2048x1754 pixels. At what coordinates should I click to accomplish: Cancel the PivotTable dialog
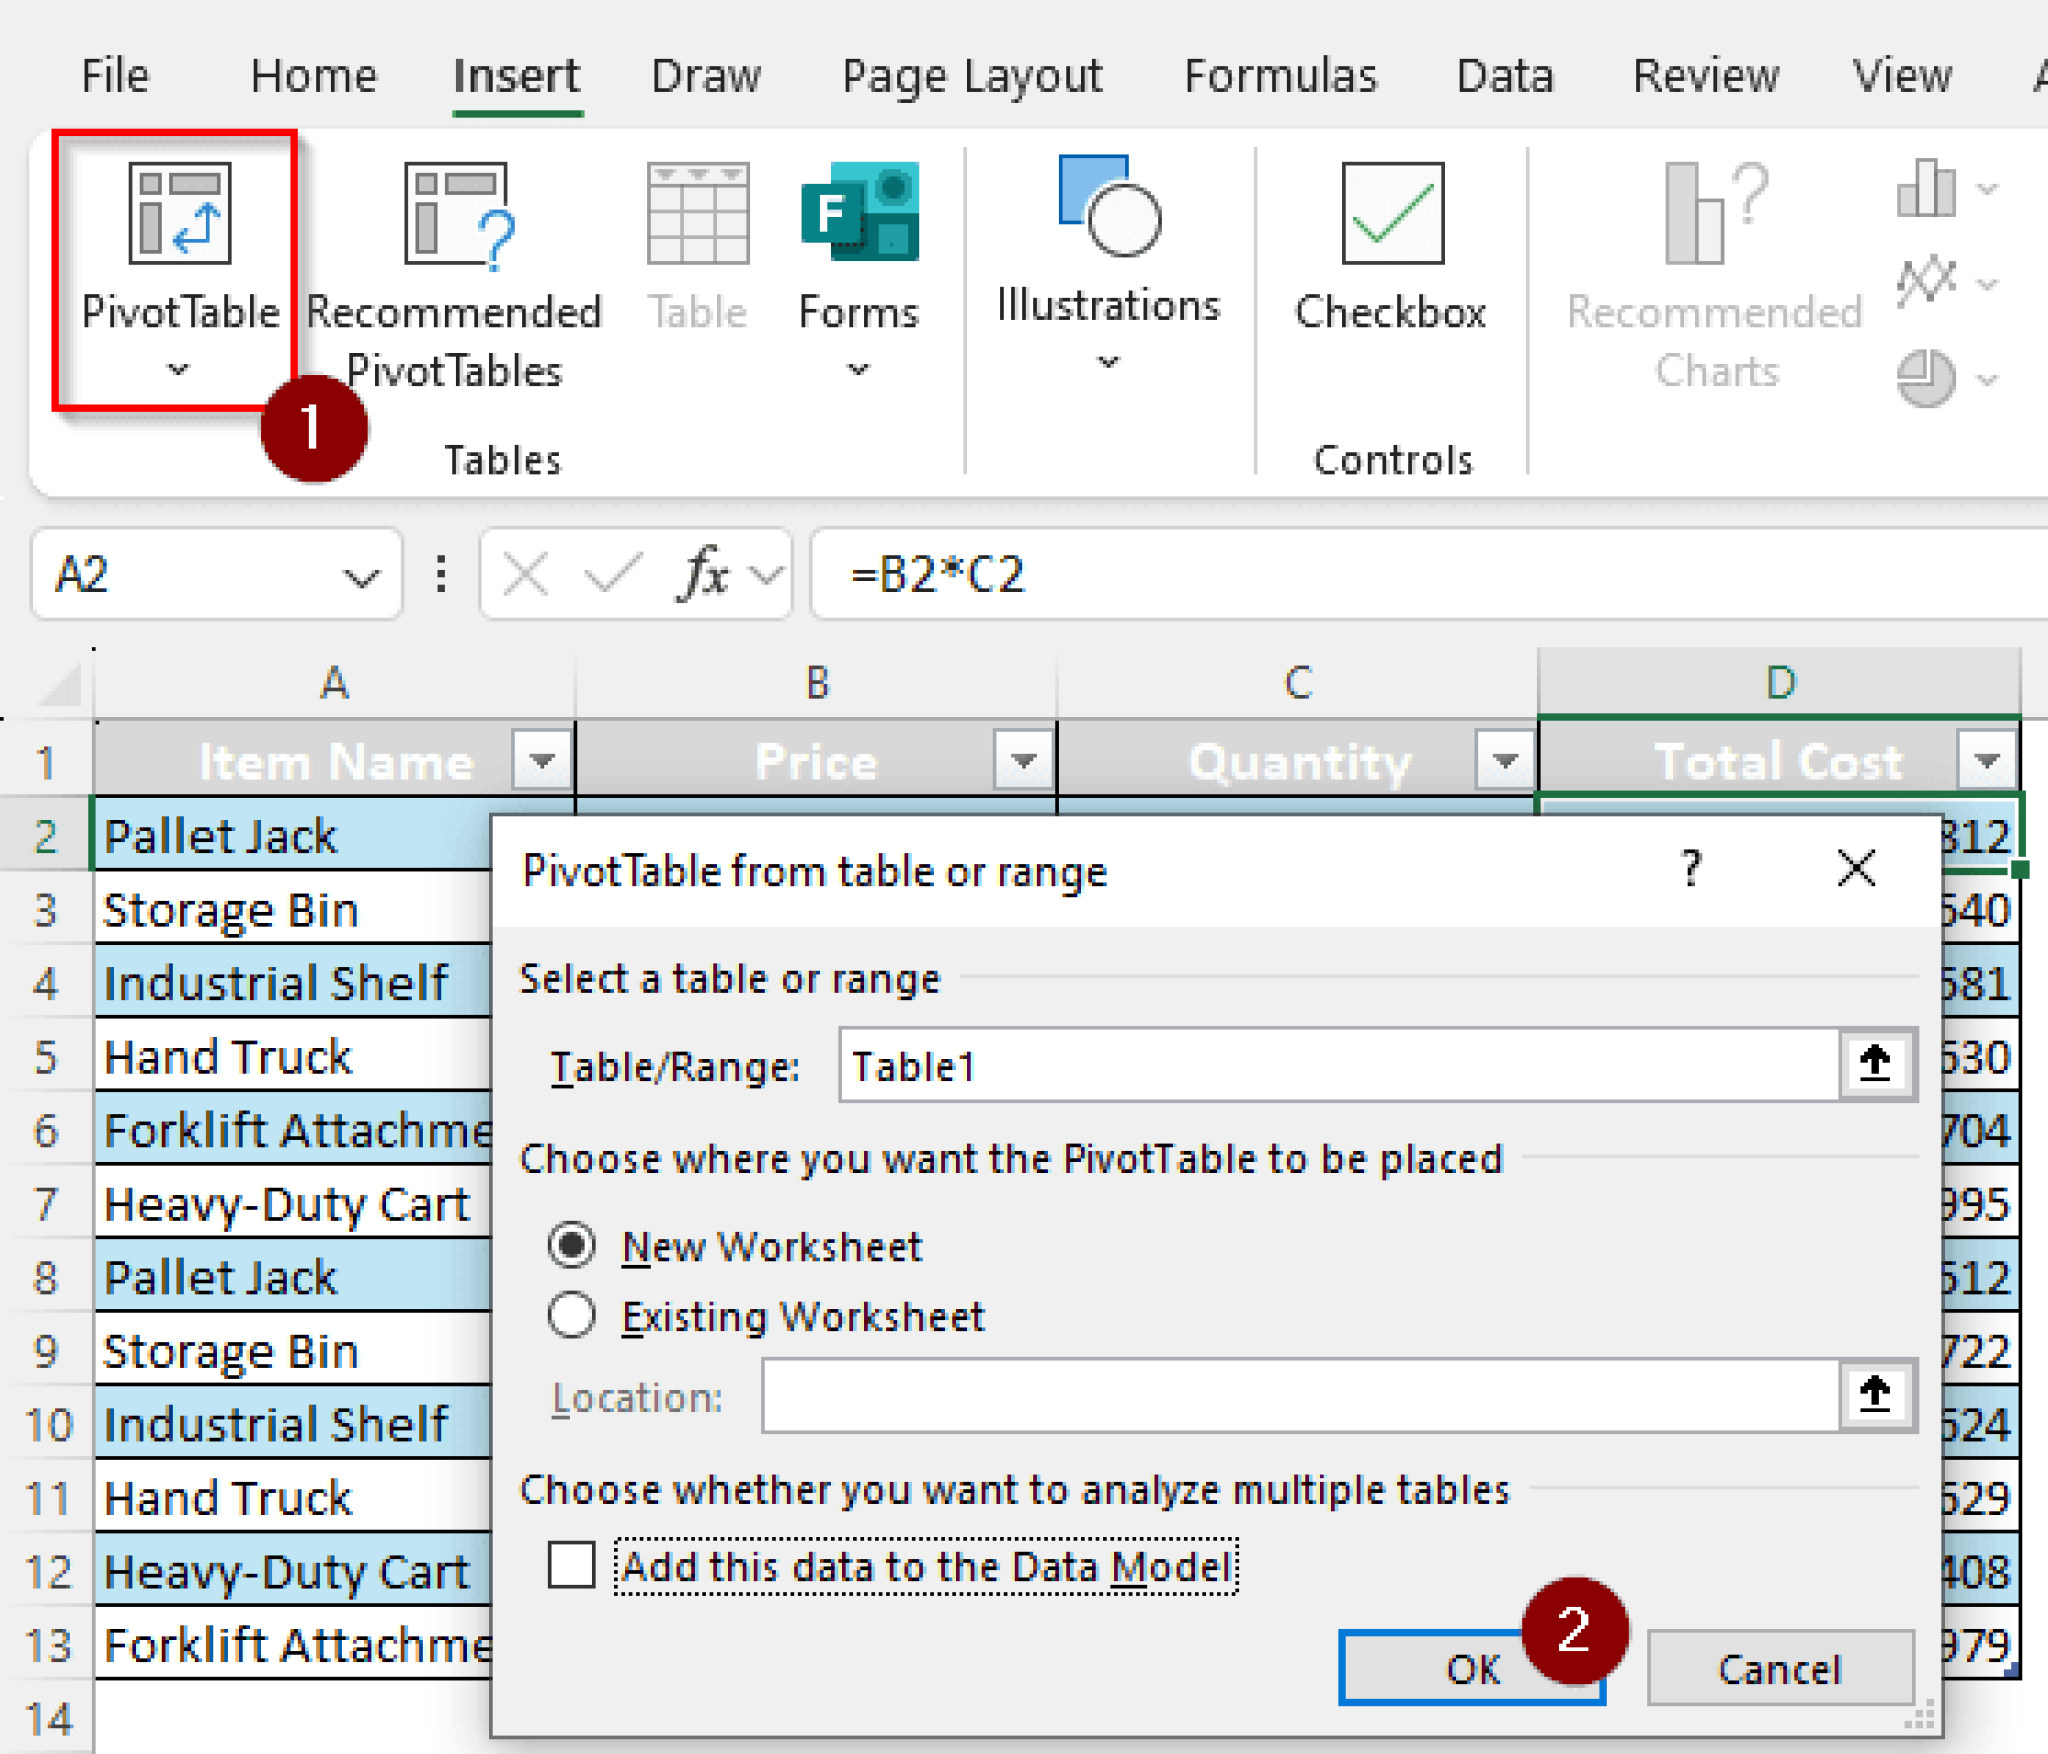1779,1668
